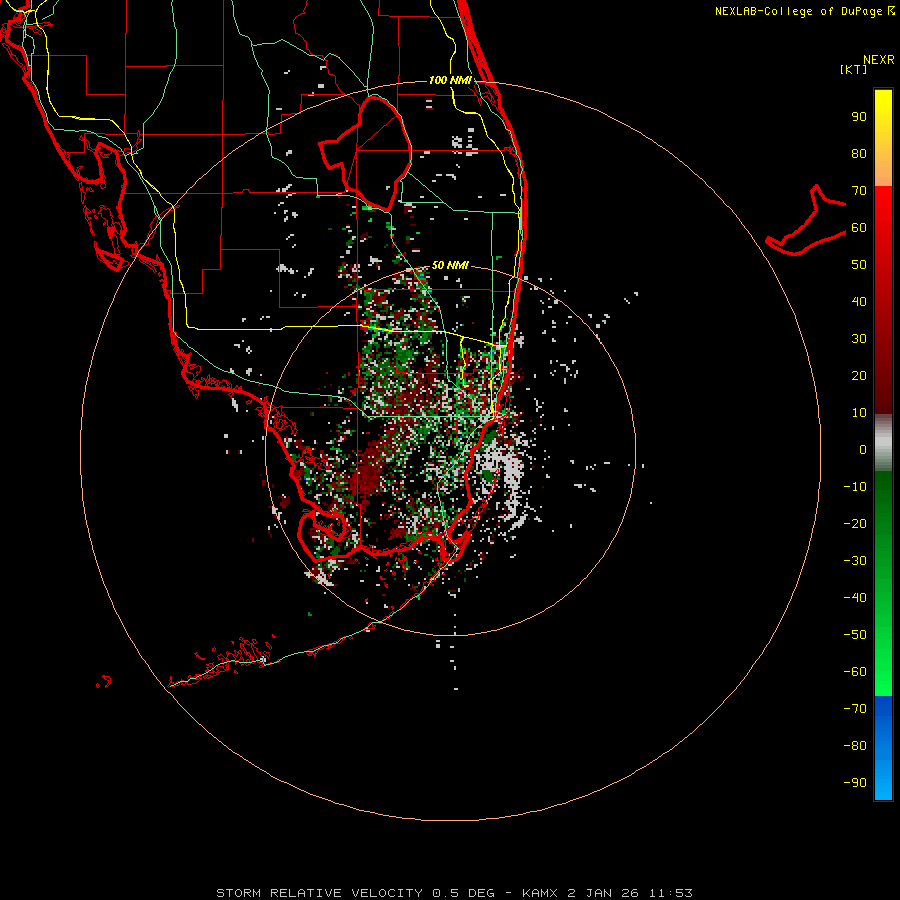Click the 20 value on the velocity scale
Viewport: 900px width, 900px height.
(859, 376)
